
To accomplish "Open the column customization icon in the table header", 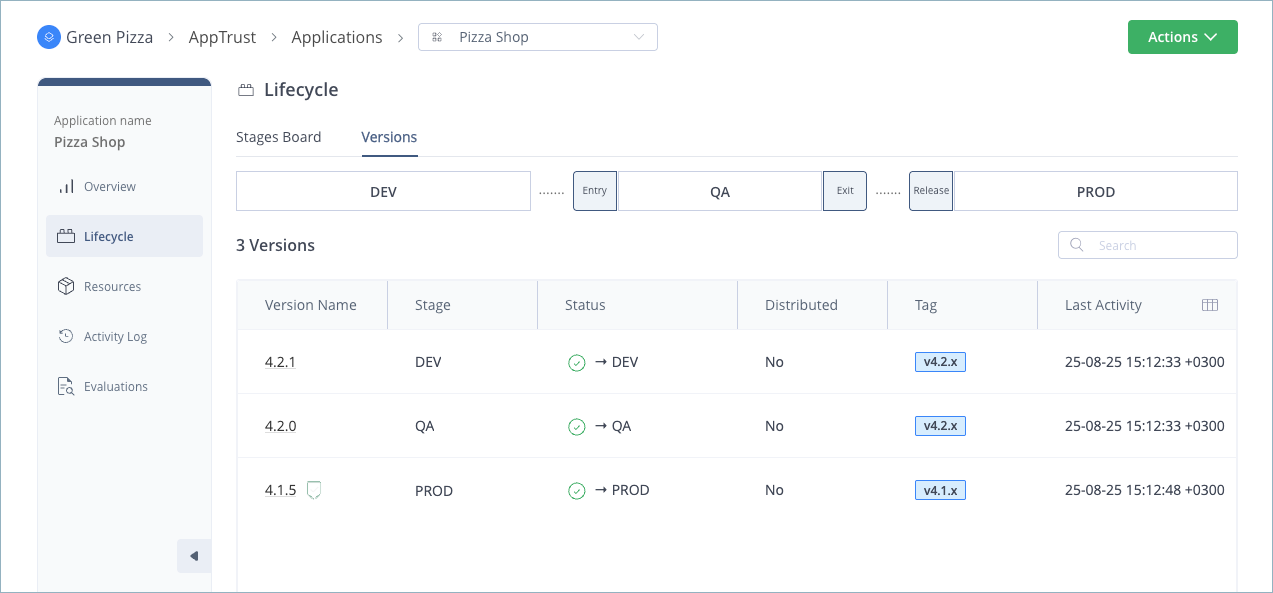I will click(1210, 305).
